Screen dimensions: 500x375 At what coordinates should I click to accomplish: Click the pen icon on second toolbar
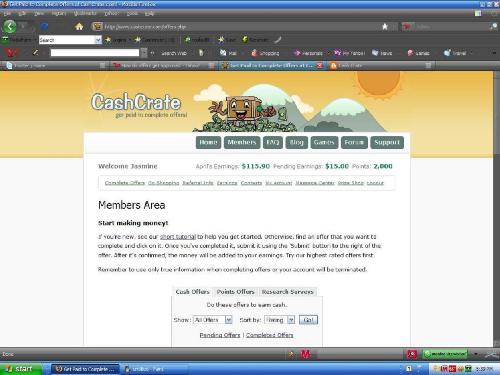pyautogui.click(x=278, y=40)
